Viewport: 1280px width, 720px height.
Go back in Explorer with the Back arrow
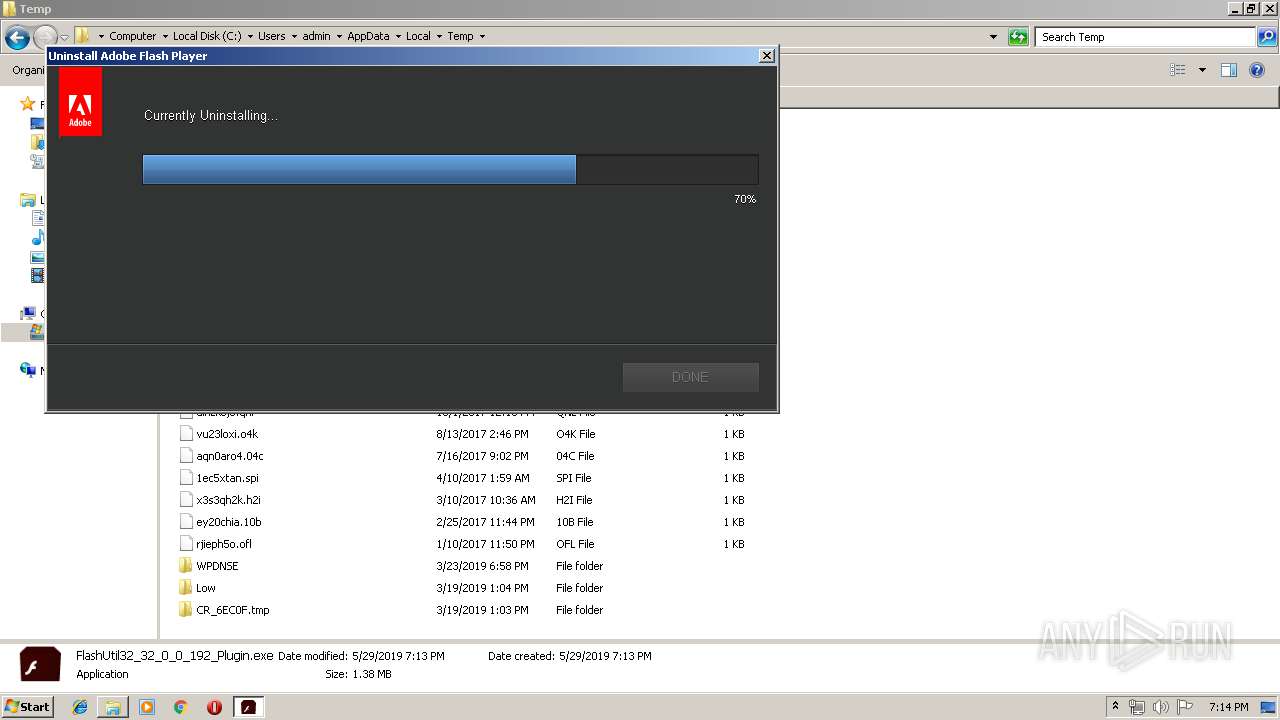[17, 38]
